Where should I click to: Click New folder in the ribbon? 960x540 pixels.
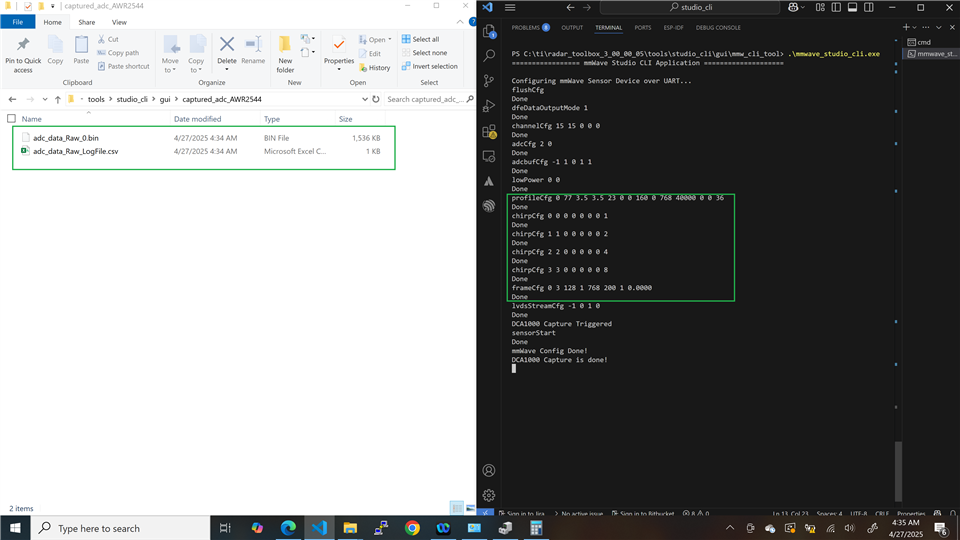(x=285, y=55)
